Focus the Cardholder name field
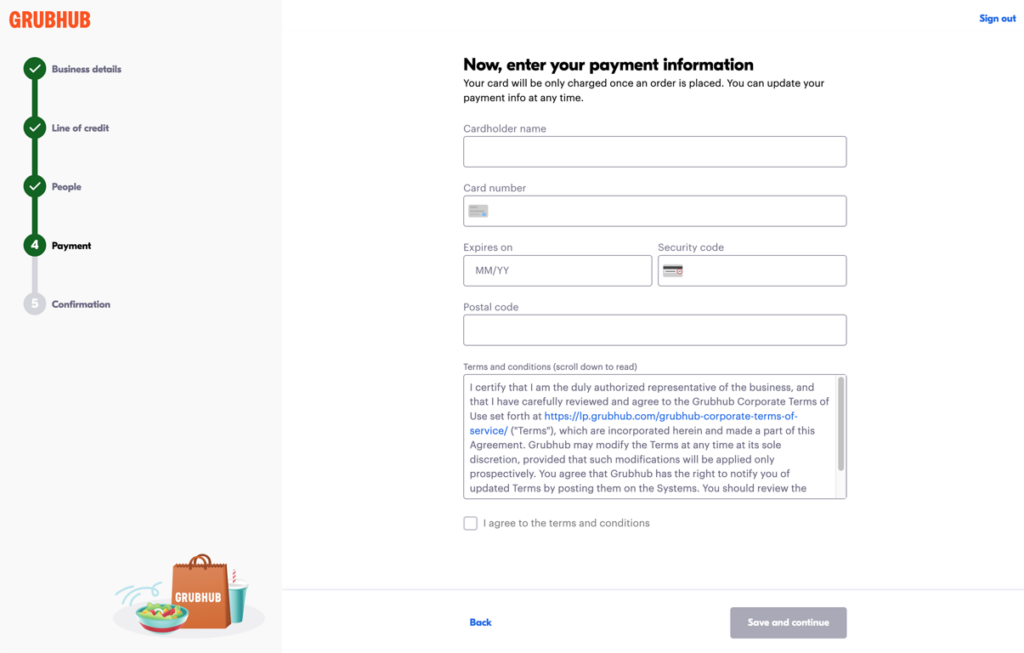 coord(654,152)
